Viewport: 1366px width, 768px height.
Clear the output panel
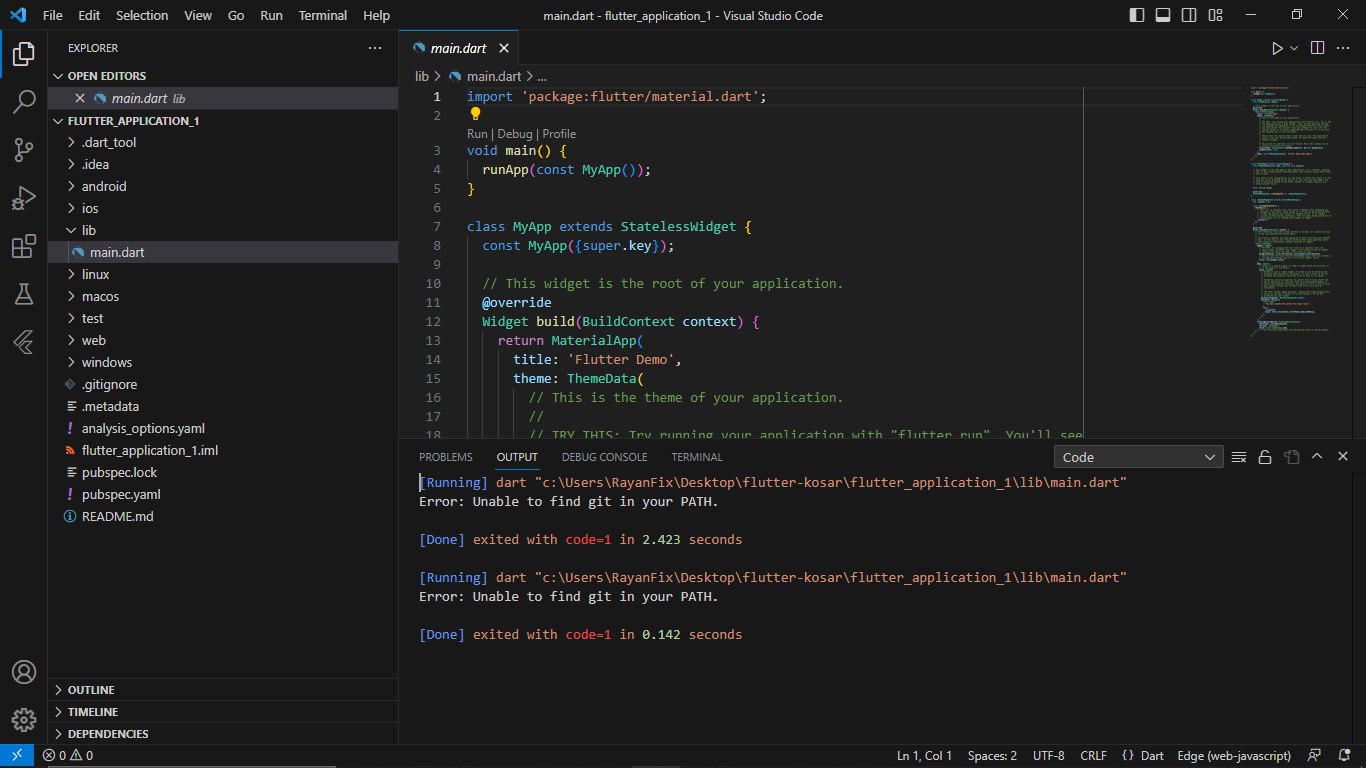(x=1239, y=457)
